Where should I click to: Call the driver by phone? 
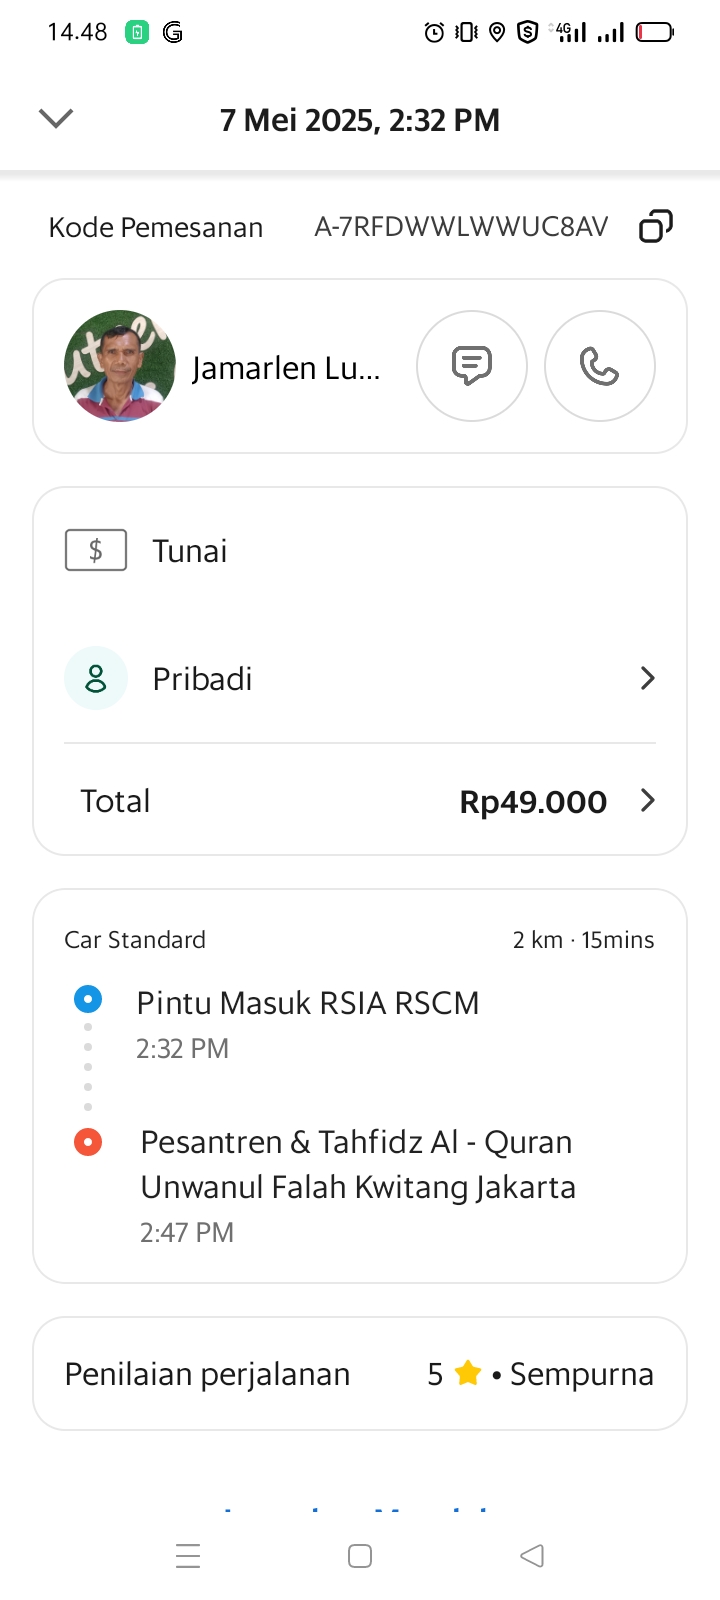(x=599, y=366)
